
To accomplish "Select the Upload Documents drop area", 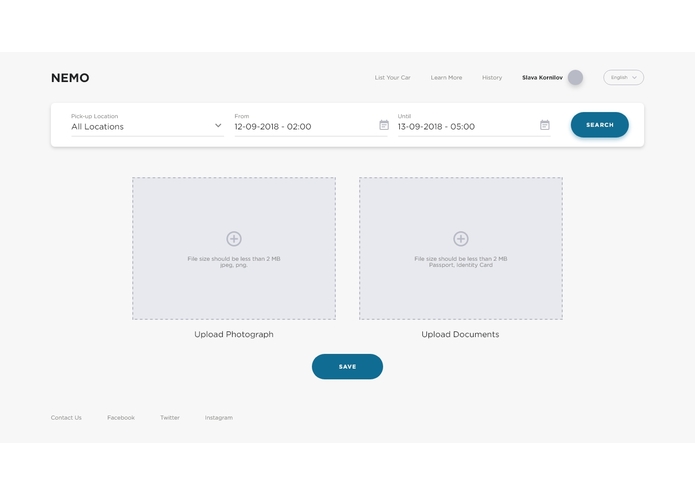I will 461,249.
